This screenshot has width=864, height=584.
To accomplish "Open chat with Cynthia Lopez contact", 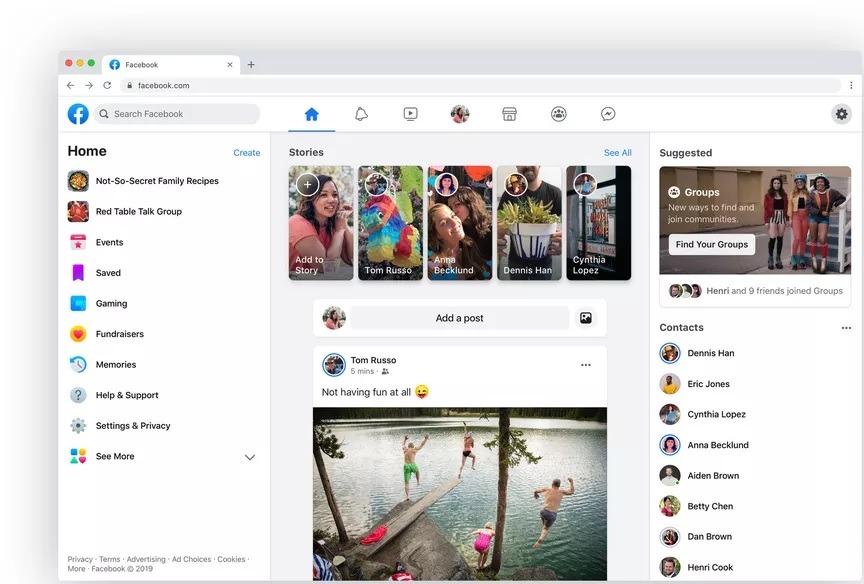I will coord(703,414).
